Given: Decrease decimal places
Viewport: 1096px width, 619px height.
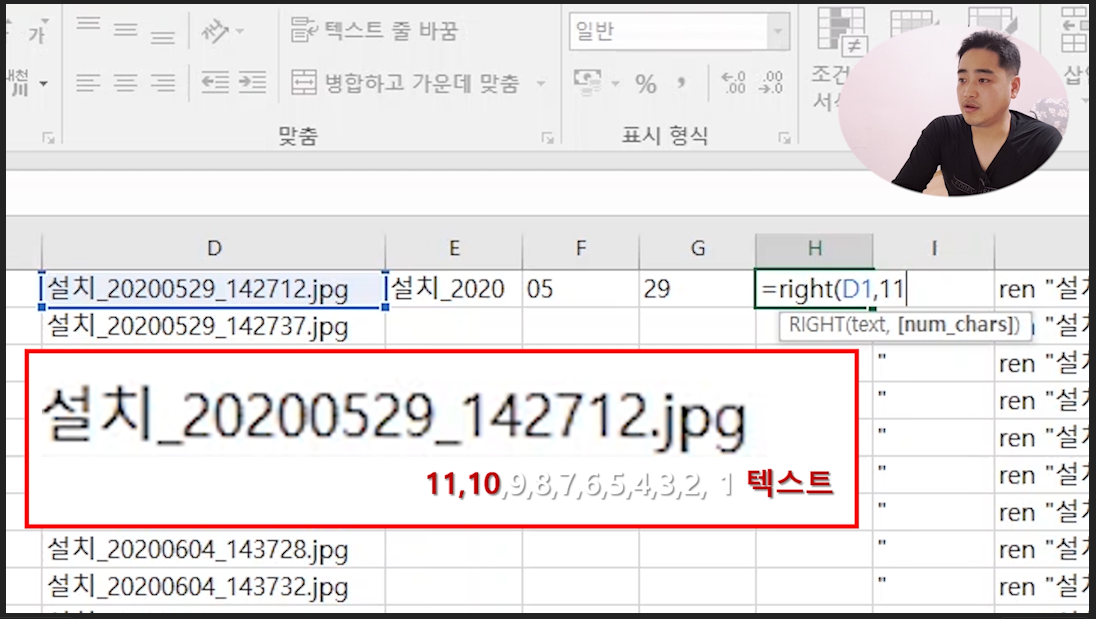Looking at the screenshot, I should [771, 82].
